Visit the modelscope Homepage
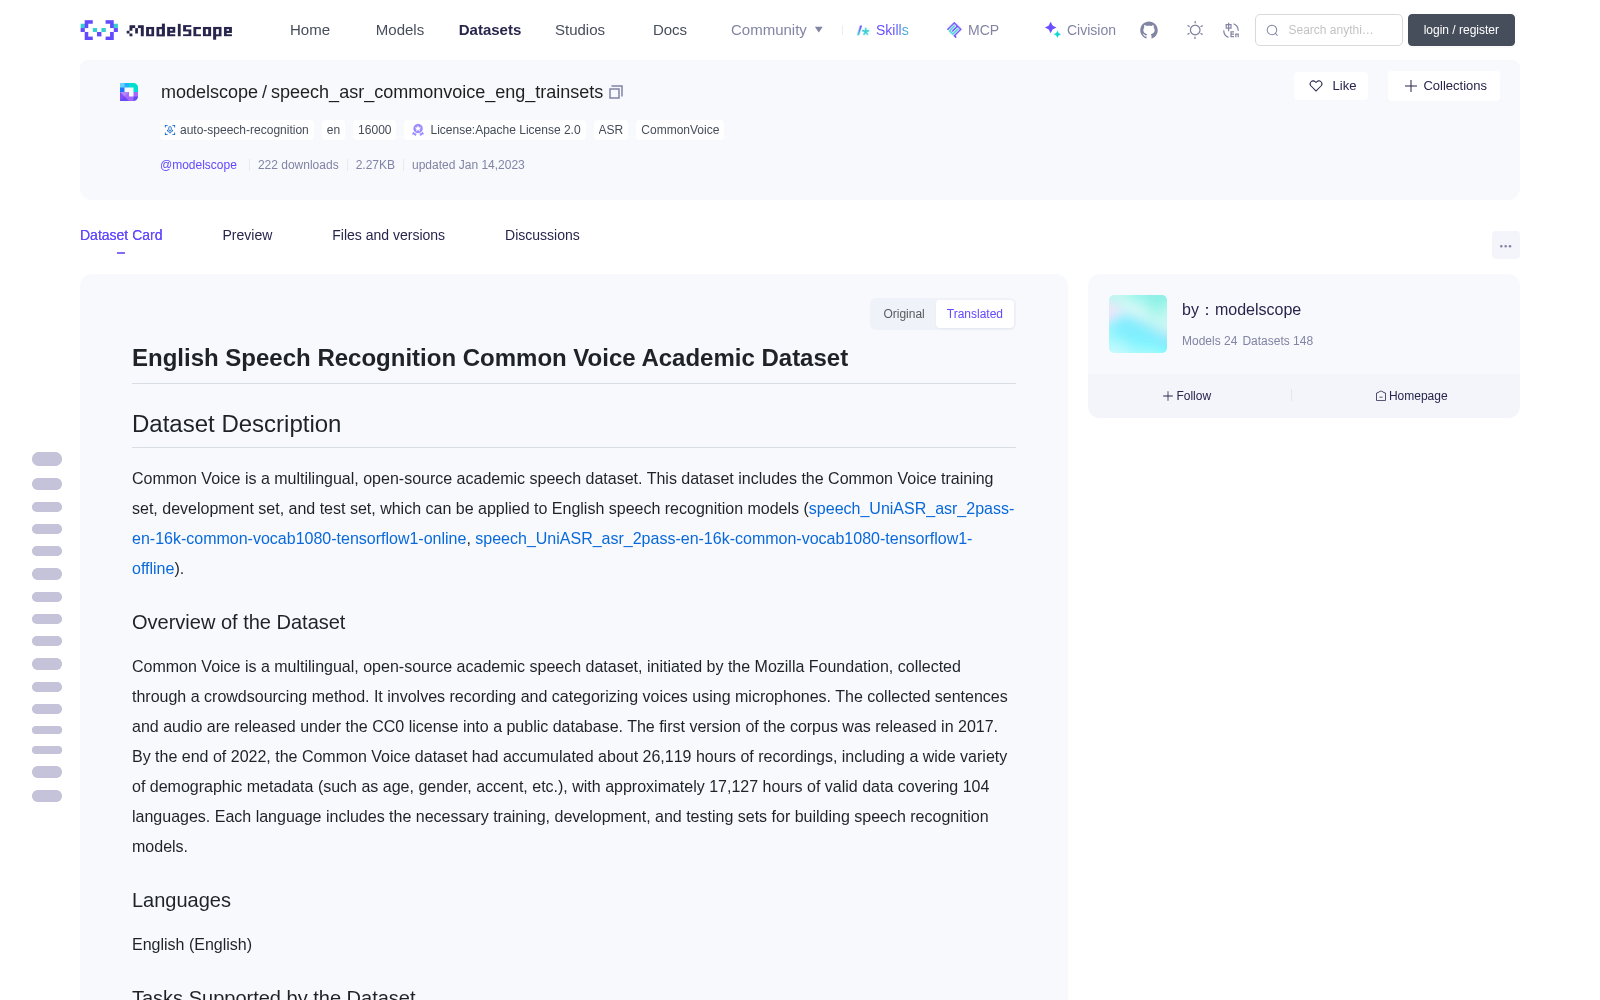 [x=1411, y=396]
